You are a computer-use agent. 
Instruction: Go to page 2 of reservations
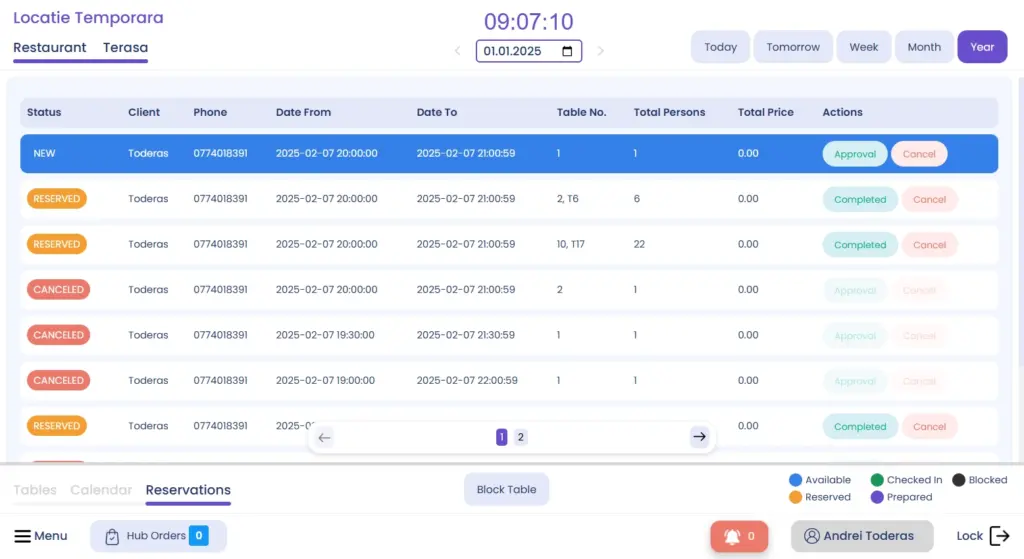pyautogui.click(x=520, y=437)
